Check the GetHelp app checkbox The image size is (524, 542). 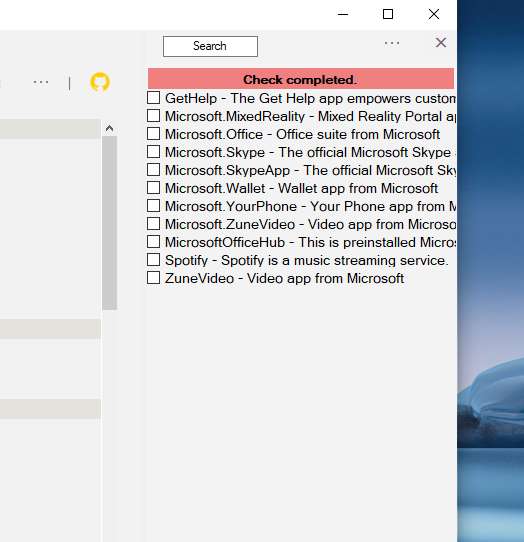(x=153, y=98)
